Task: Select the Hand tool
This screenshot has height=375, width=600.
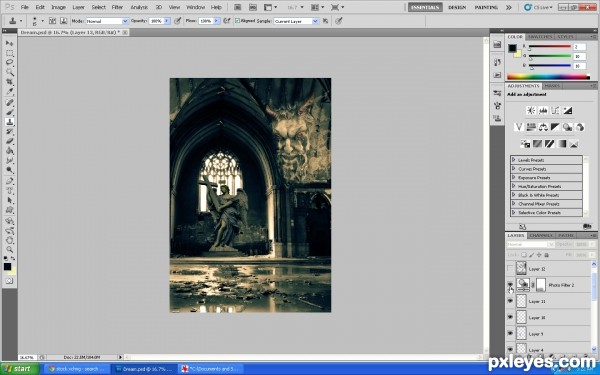Action: (10, 240)
